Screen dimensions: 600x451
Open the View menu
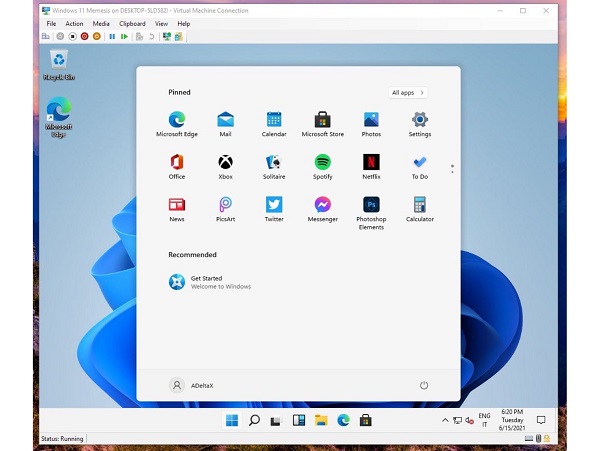[161, 24]
